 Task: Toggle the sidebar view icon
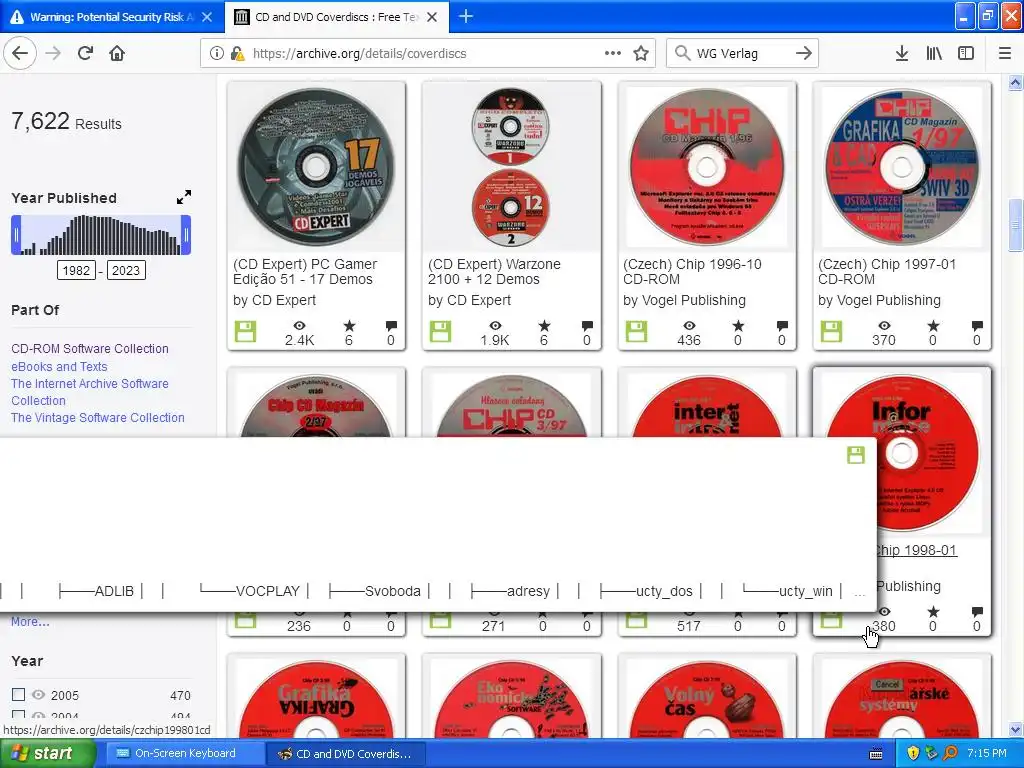pyautogui.click(x=966, y=53)
